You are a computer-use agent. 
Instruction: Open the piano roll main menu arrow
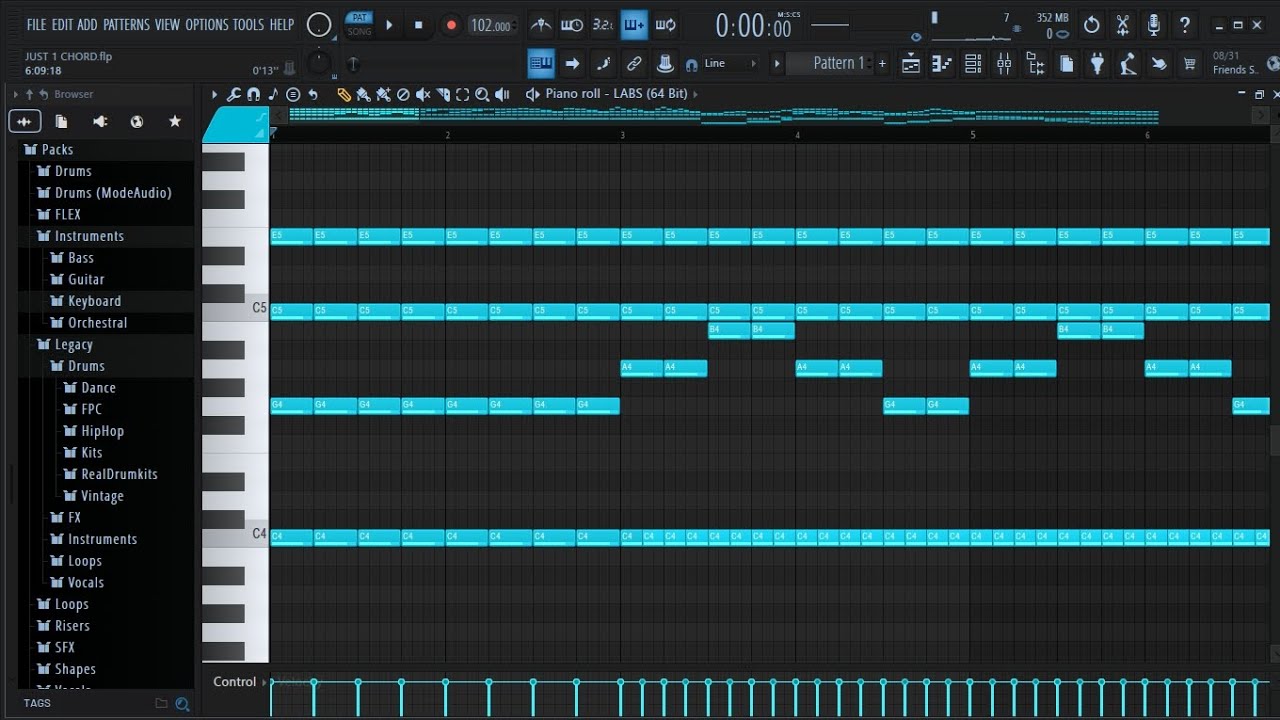tap(214, 94)
